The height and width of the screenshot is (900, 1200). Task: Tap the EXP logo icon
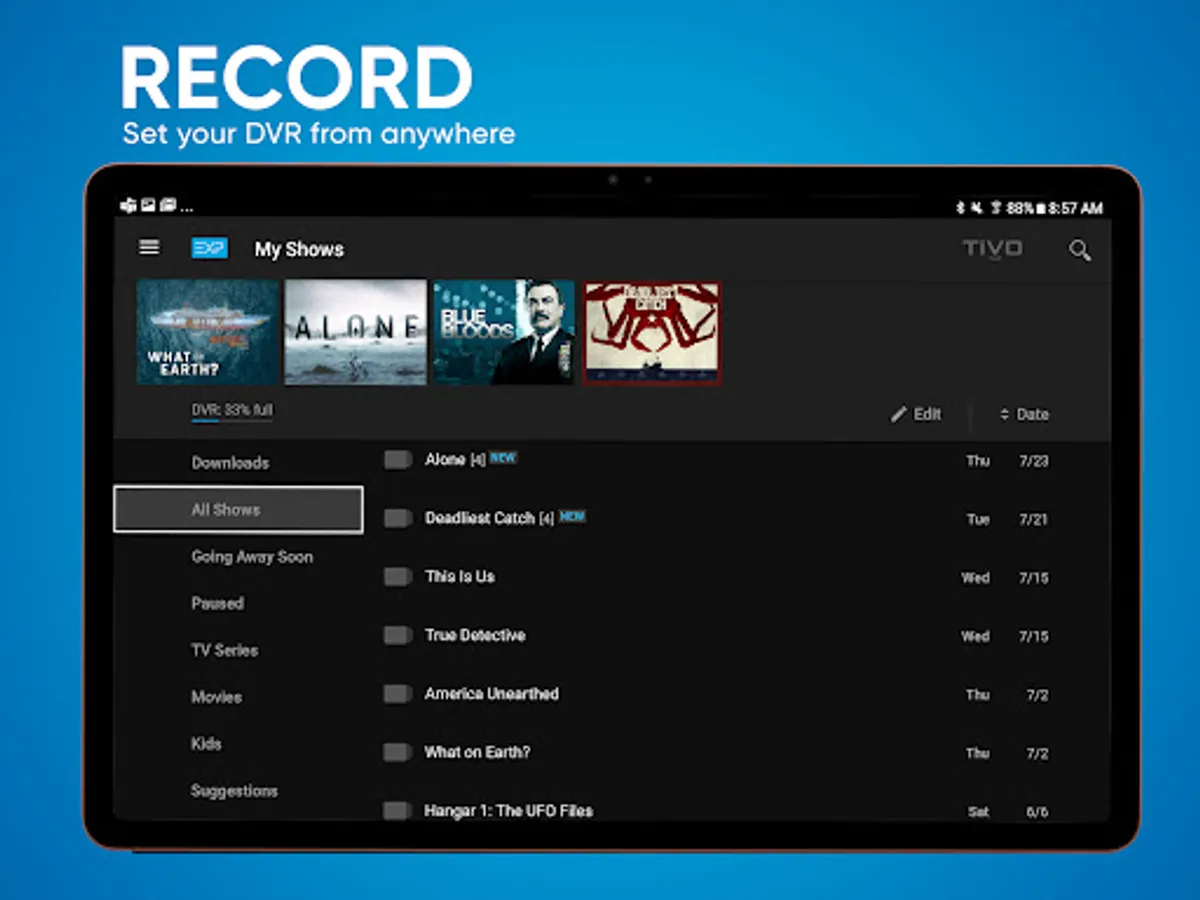point(210,248)
